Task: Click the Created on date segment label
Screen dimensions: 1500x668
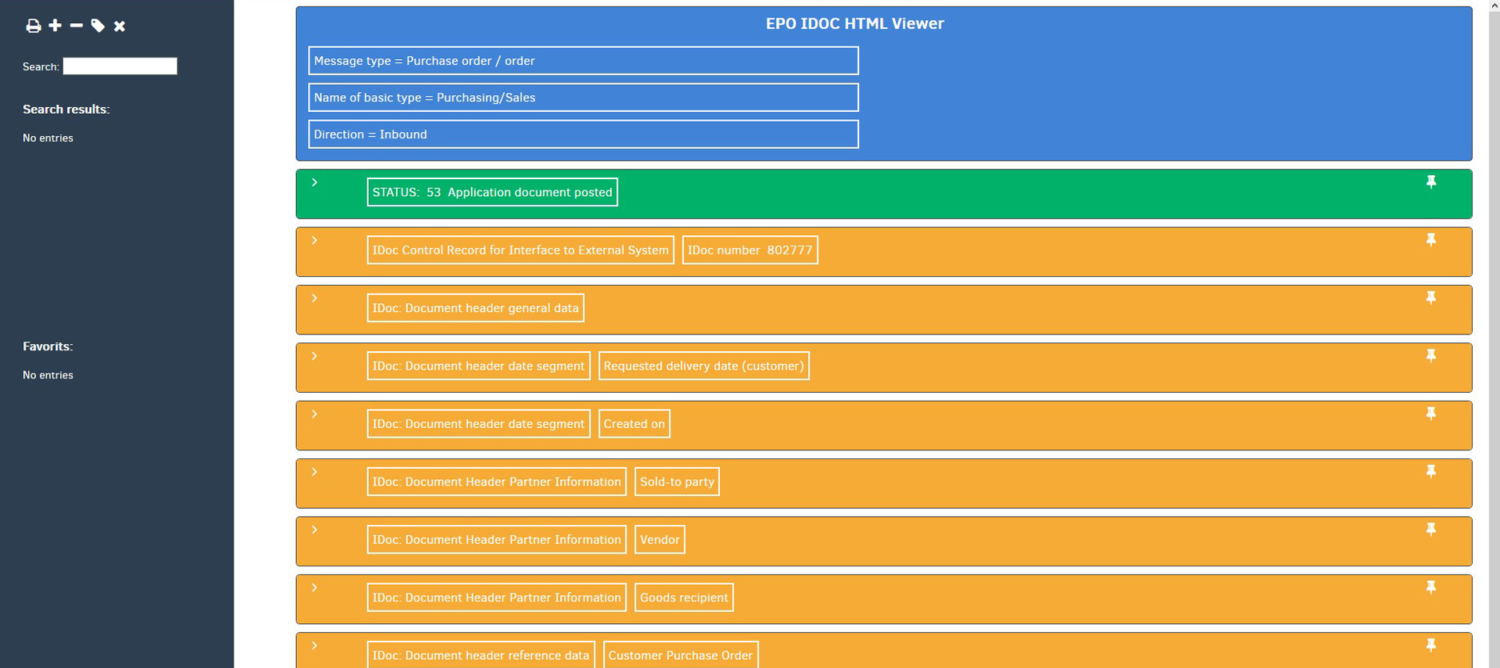Action: (633, 423)
